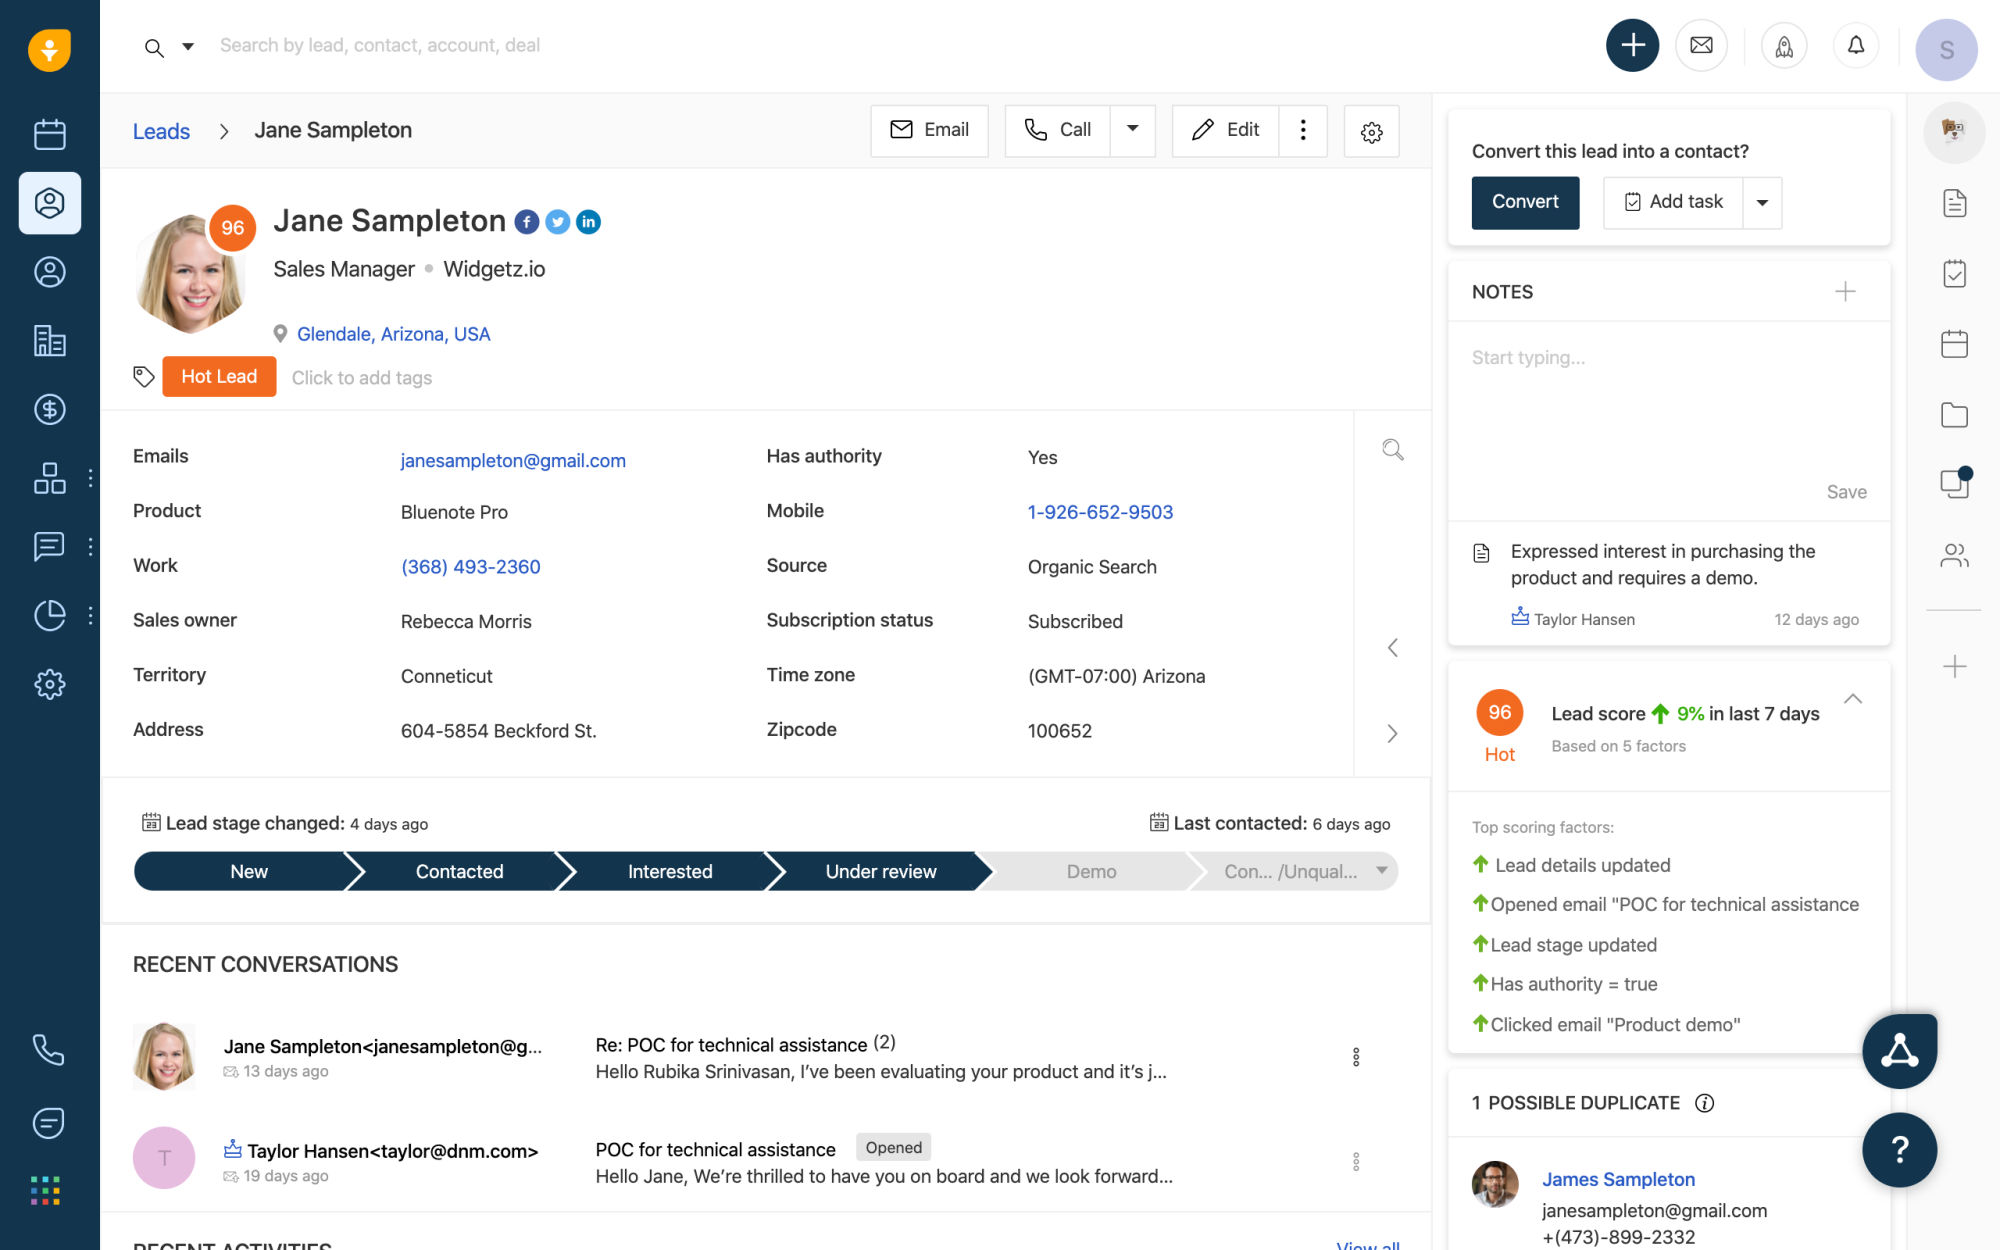Select the Interested lead stage
This screenshot has height=1250, width=2000.
pyautogui.click(x=669, y=871)
